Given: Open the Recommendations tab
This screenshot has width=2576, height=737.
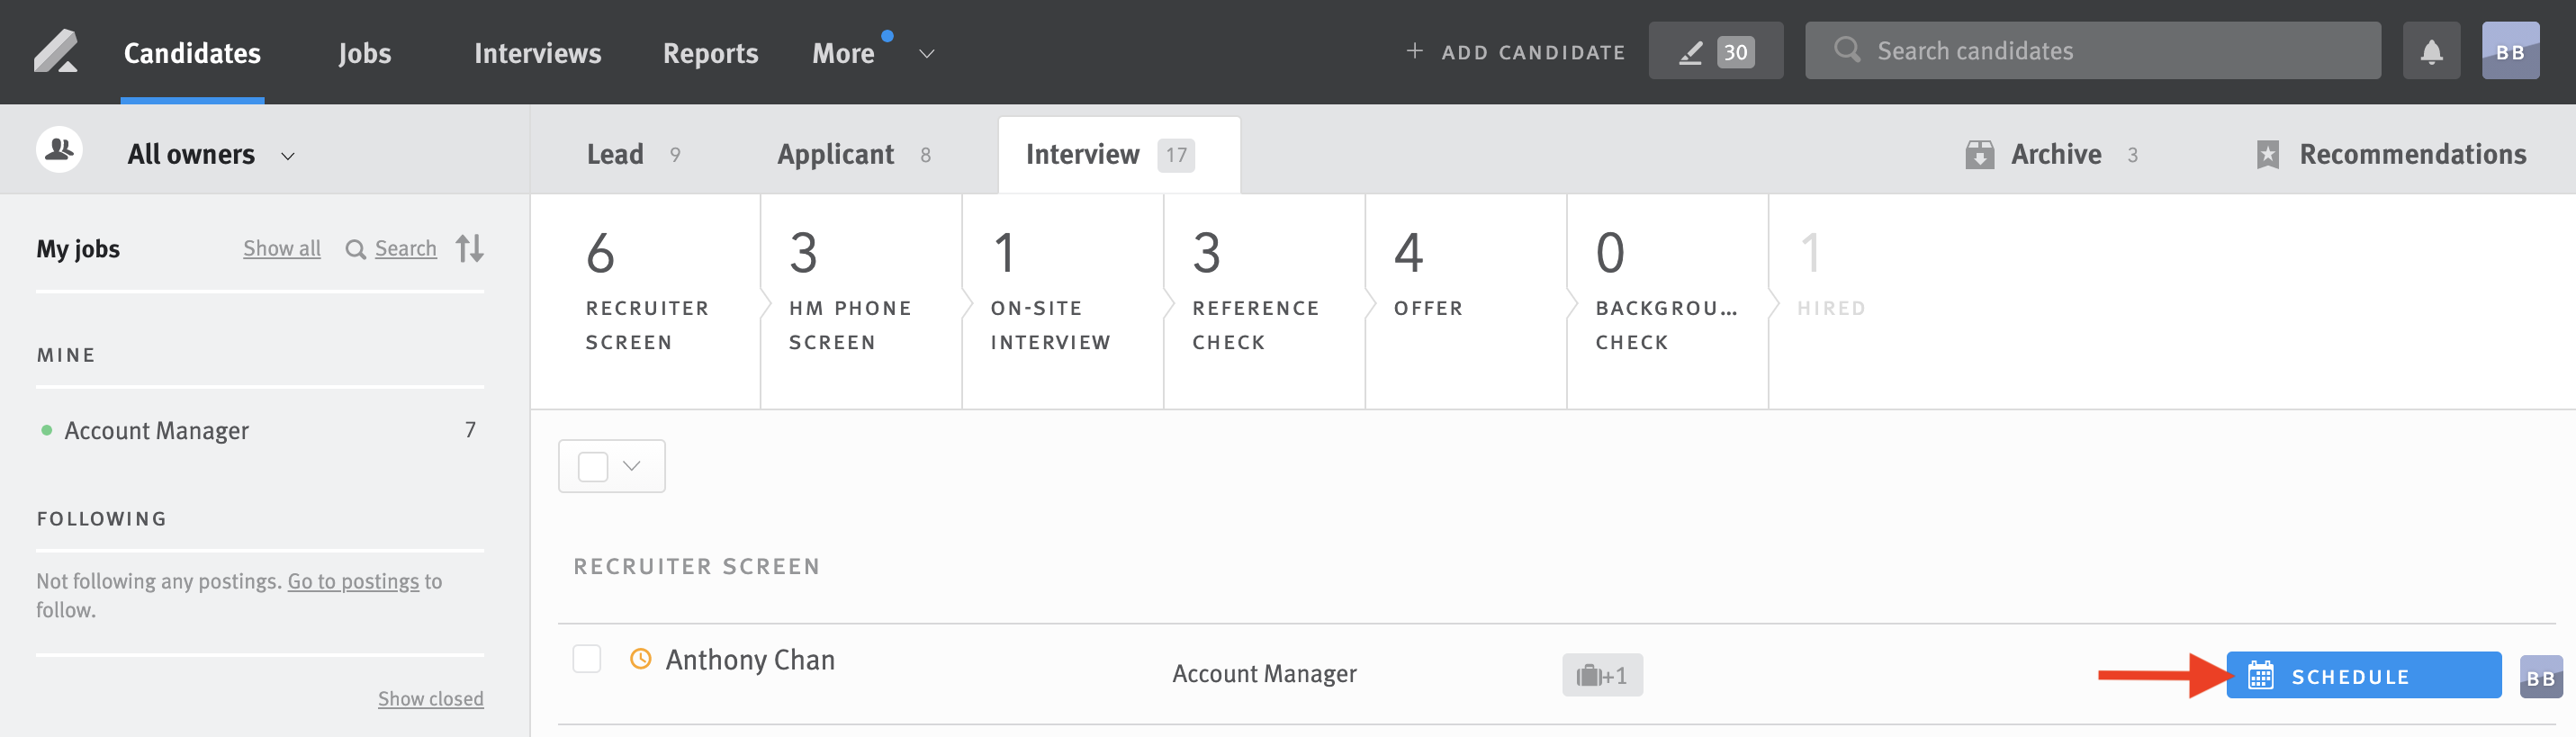Looking at the screenshot, I should click(x=2391, y=154).
